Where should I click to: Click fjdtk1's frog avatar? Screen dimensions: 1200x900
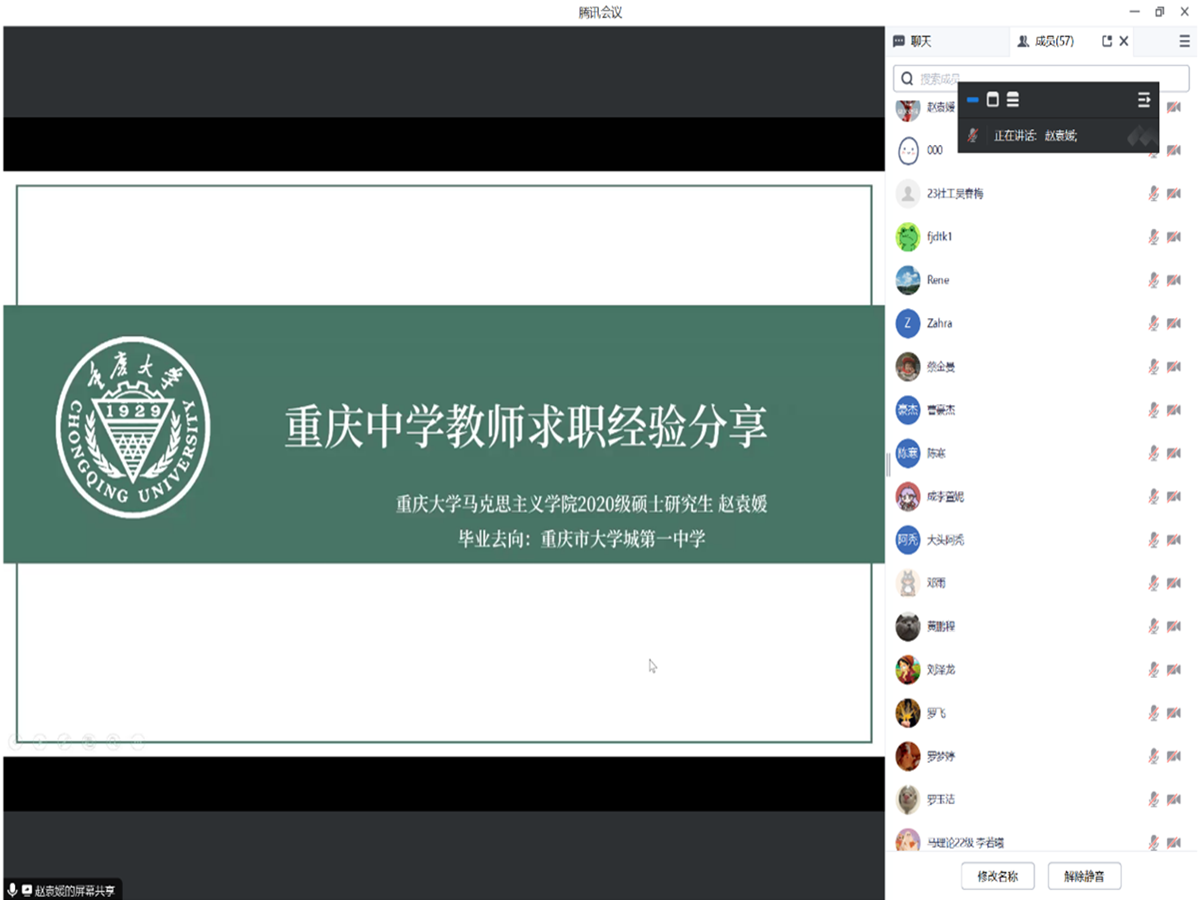pyautogui.click(x=907, y=237)
